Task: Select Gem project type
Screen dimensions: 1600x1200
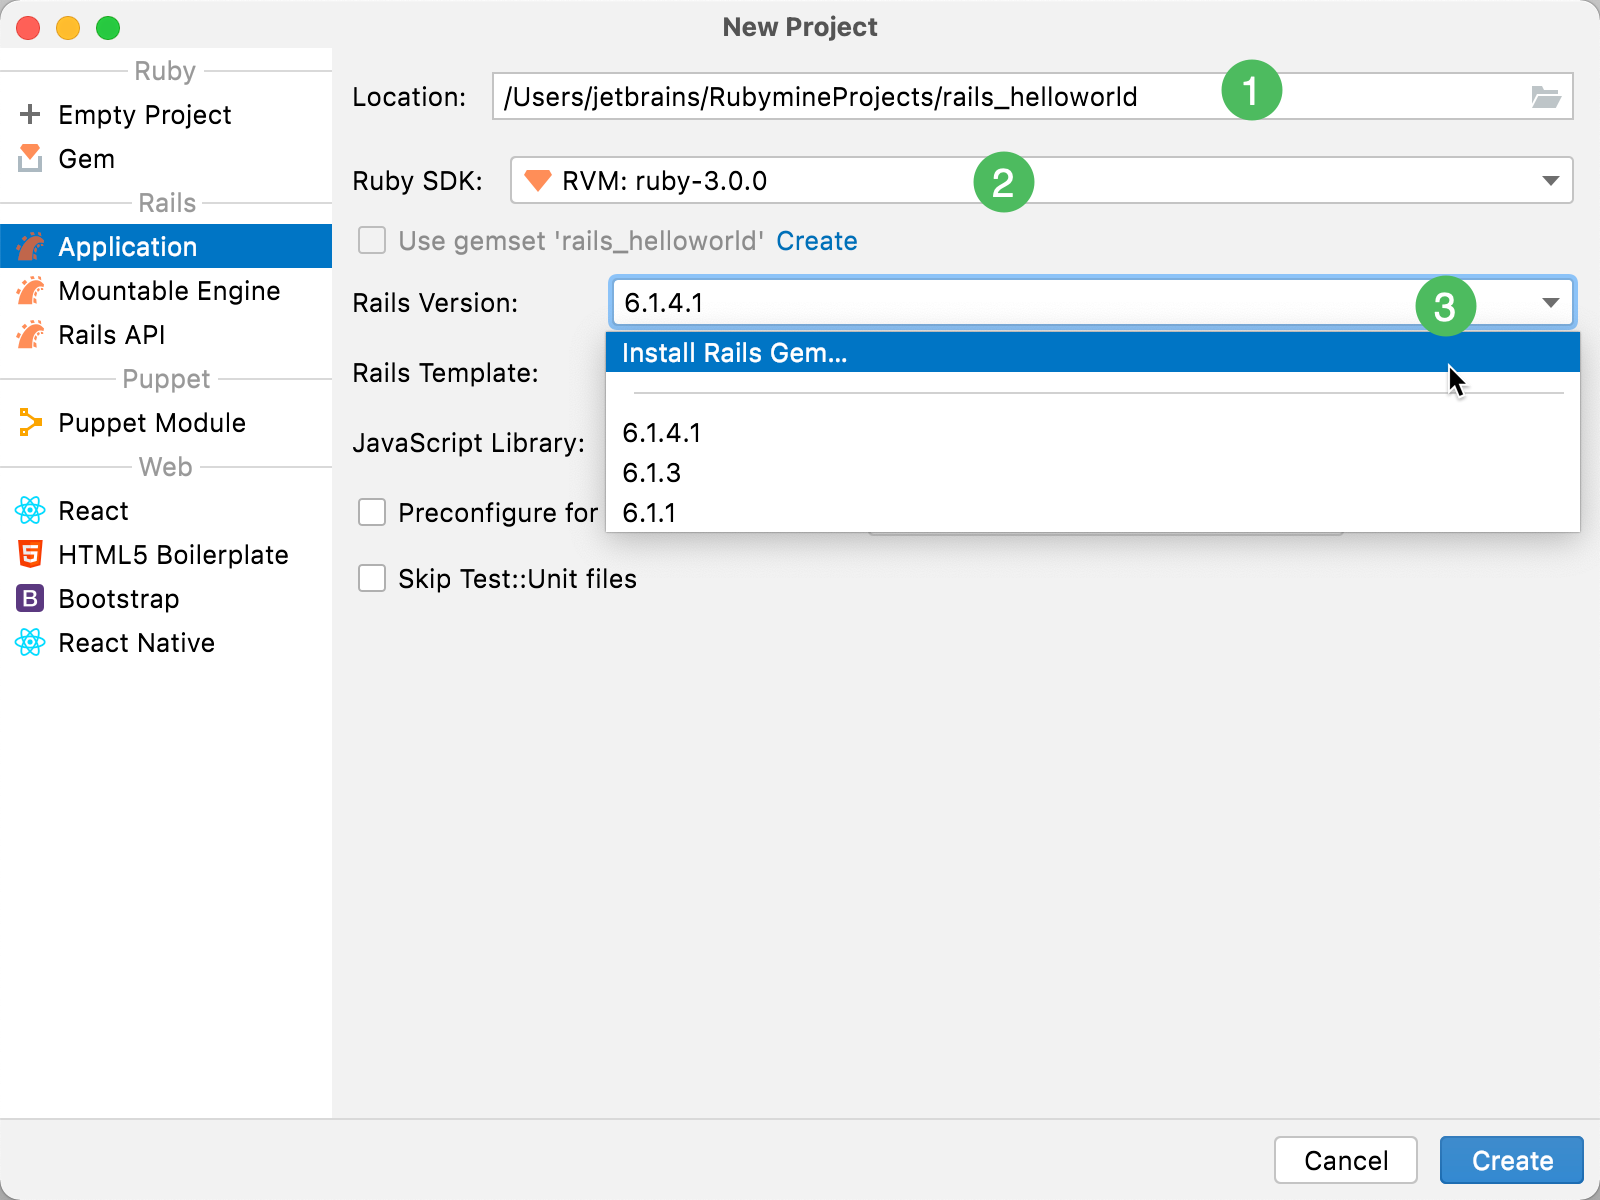Action: click(166, 158)
